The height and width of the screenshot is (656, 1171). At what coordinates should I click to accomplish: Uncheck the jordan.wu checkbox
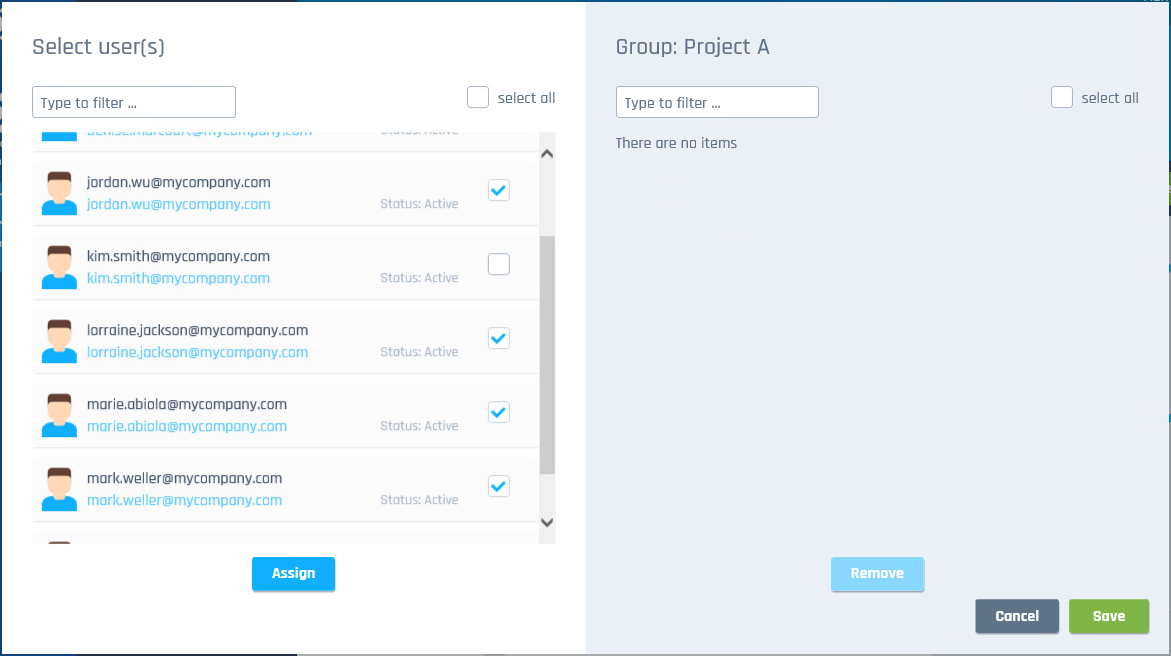pos(499,190)
